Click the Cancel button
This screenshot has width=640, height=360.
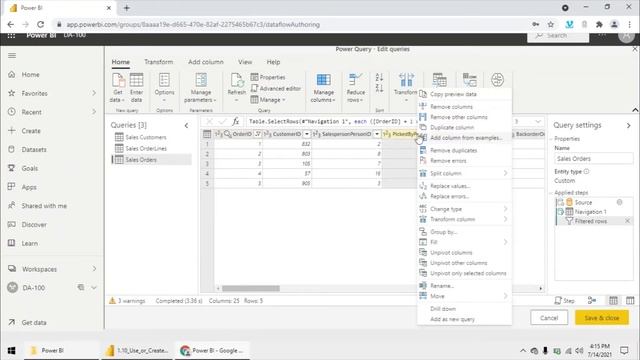(549, 318)
